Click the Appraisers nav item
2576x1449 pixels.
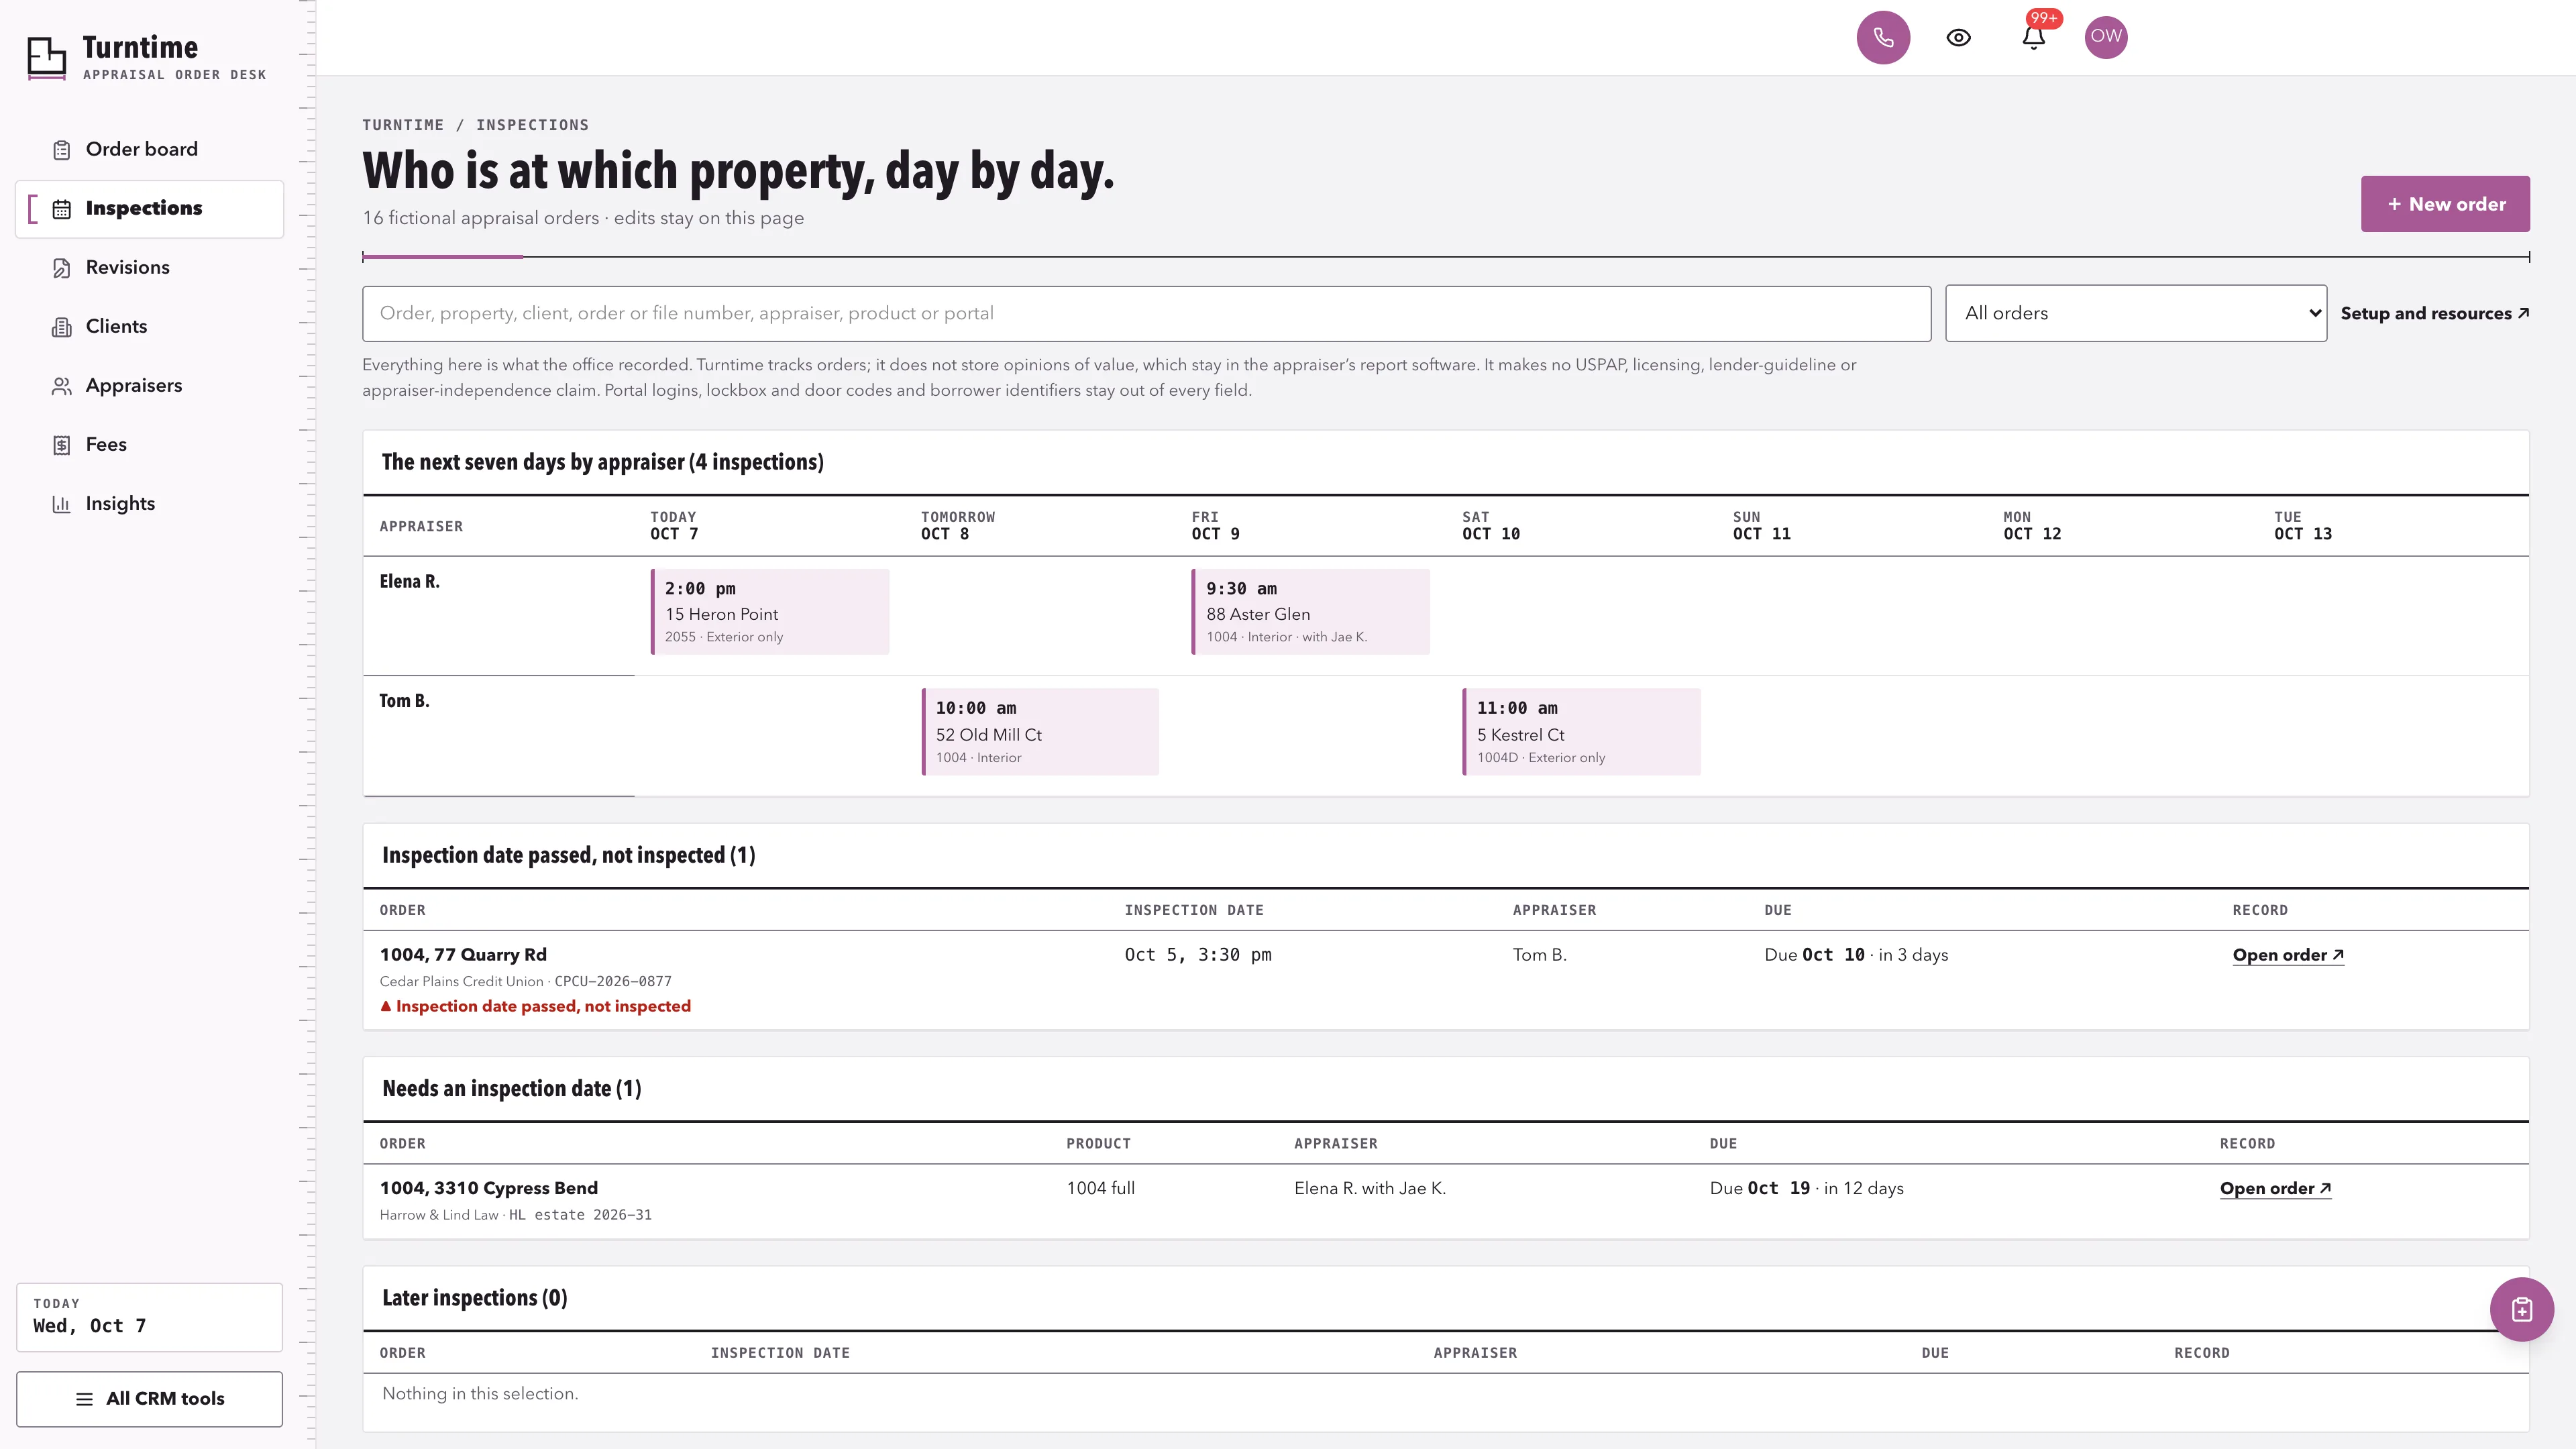(150, 386)
